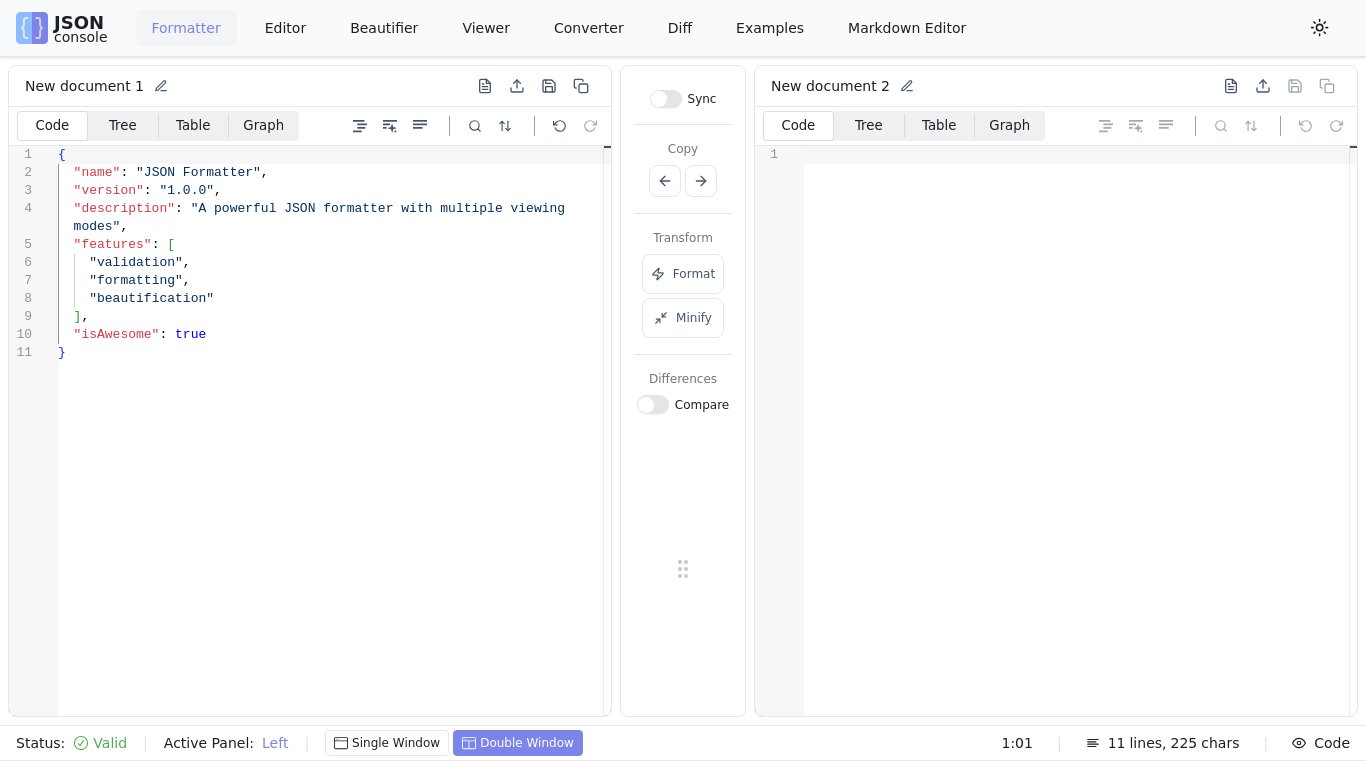Click new file icon in New document 2 header
1366x768 pixels.
point(1231,86)
